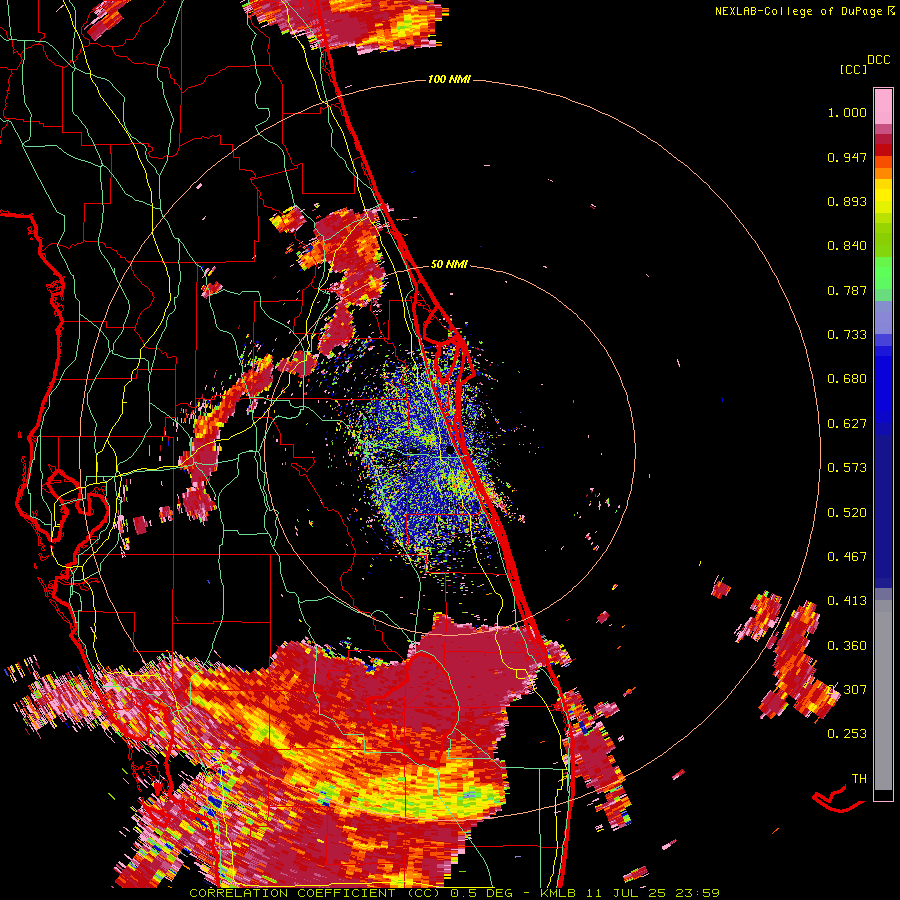Pick the light pink swatch at top of color bar
Image resolution: width=900 pixels, height=900 pixels.
coord(883,106)
